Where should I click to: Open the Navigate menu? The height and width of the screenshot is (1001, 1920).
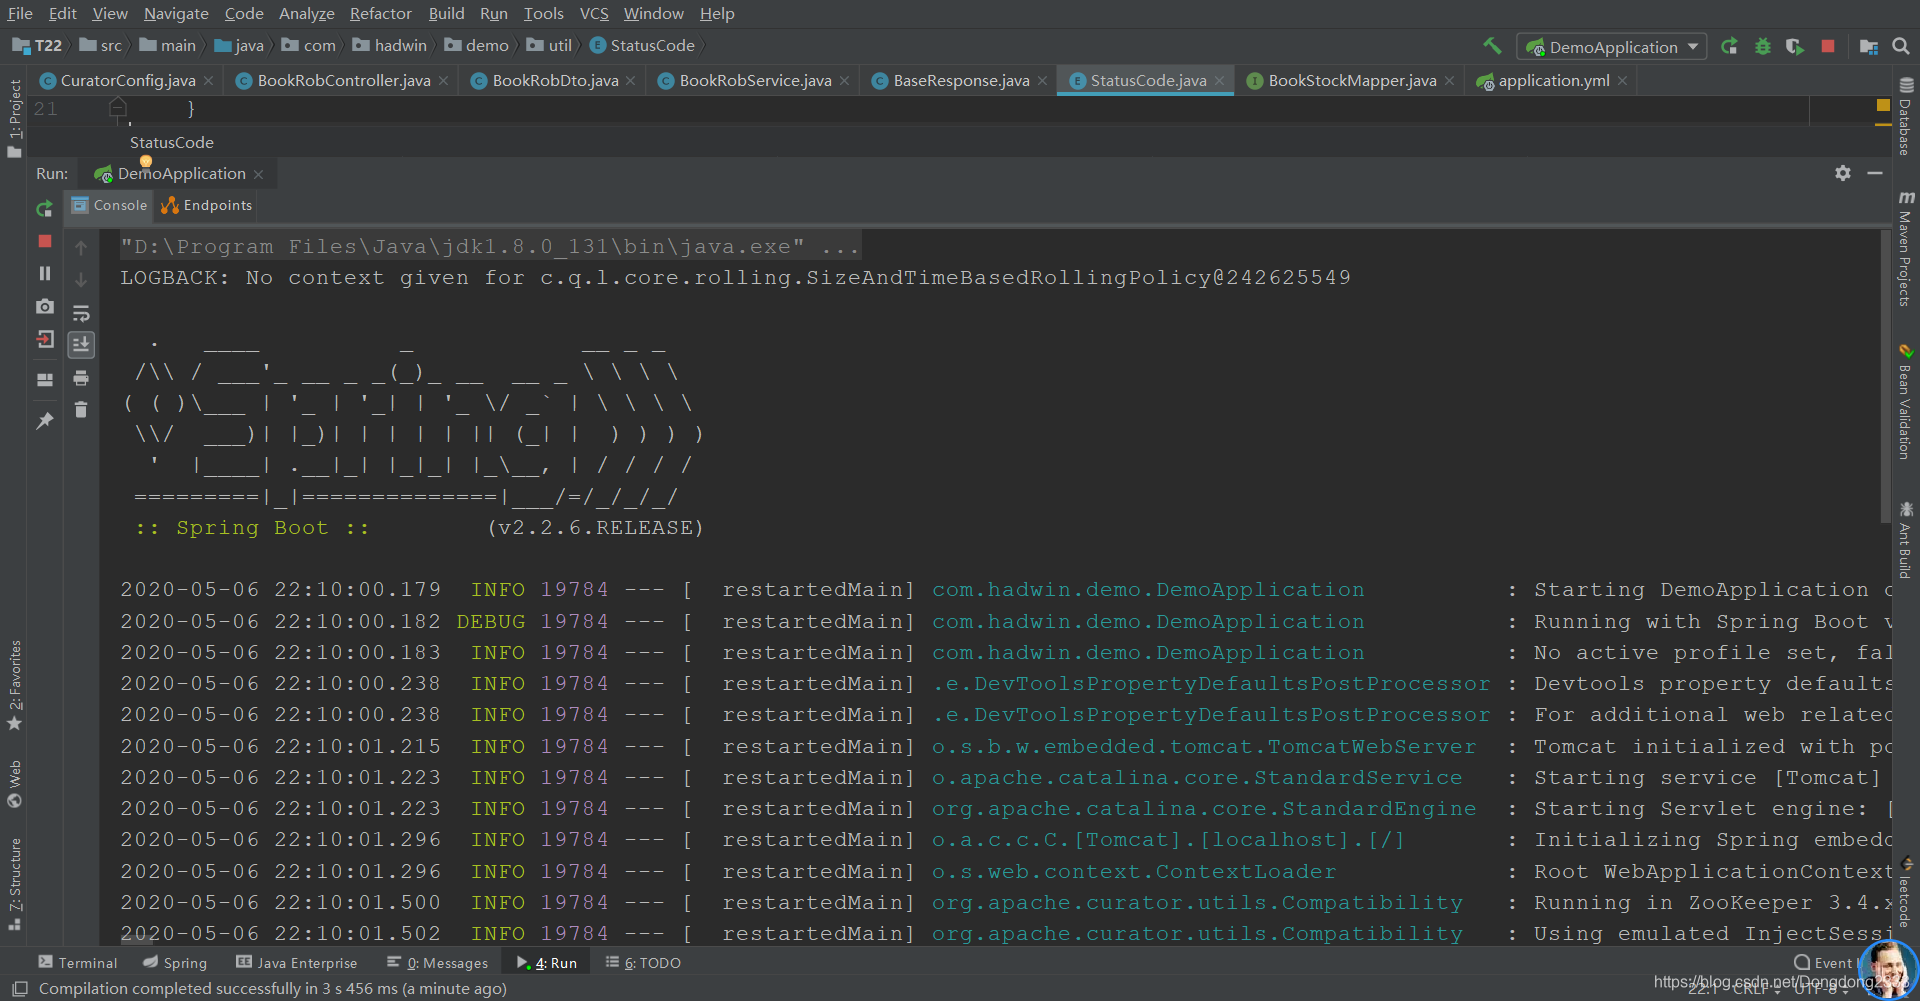[x=176, y=13]
